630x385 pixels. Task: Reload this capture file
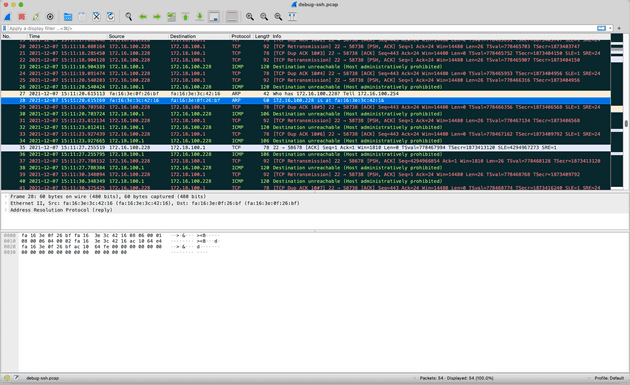(110, 17)
